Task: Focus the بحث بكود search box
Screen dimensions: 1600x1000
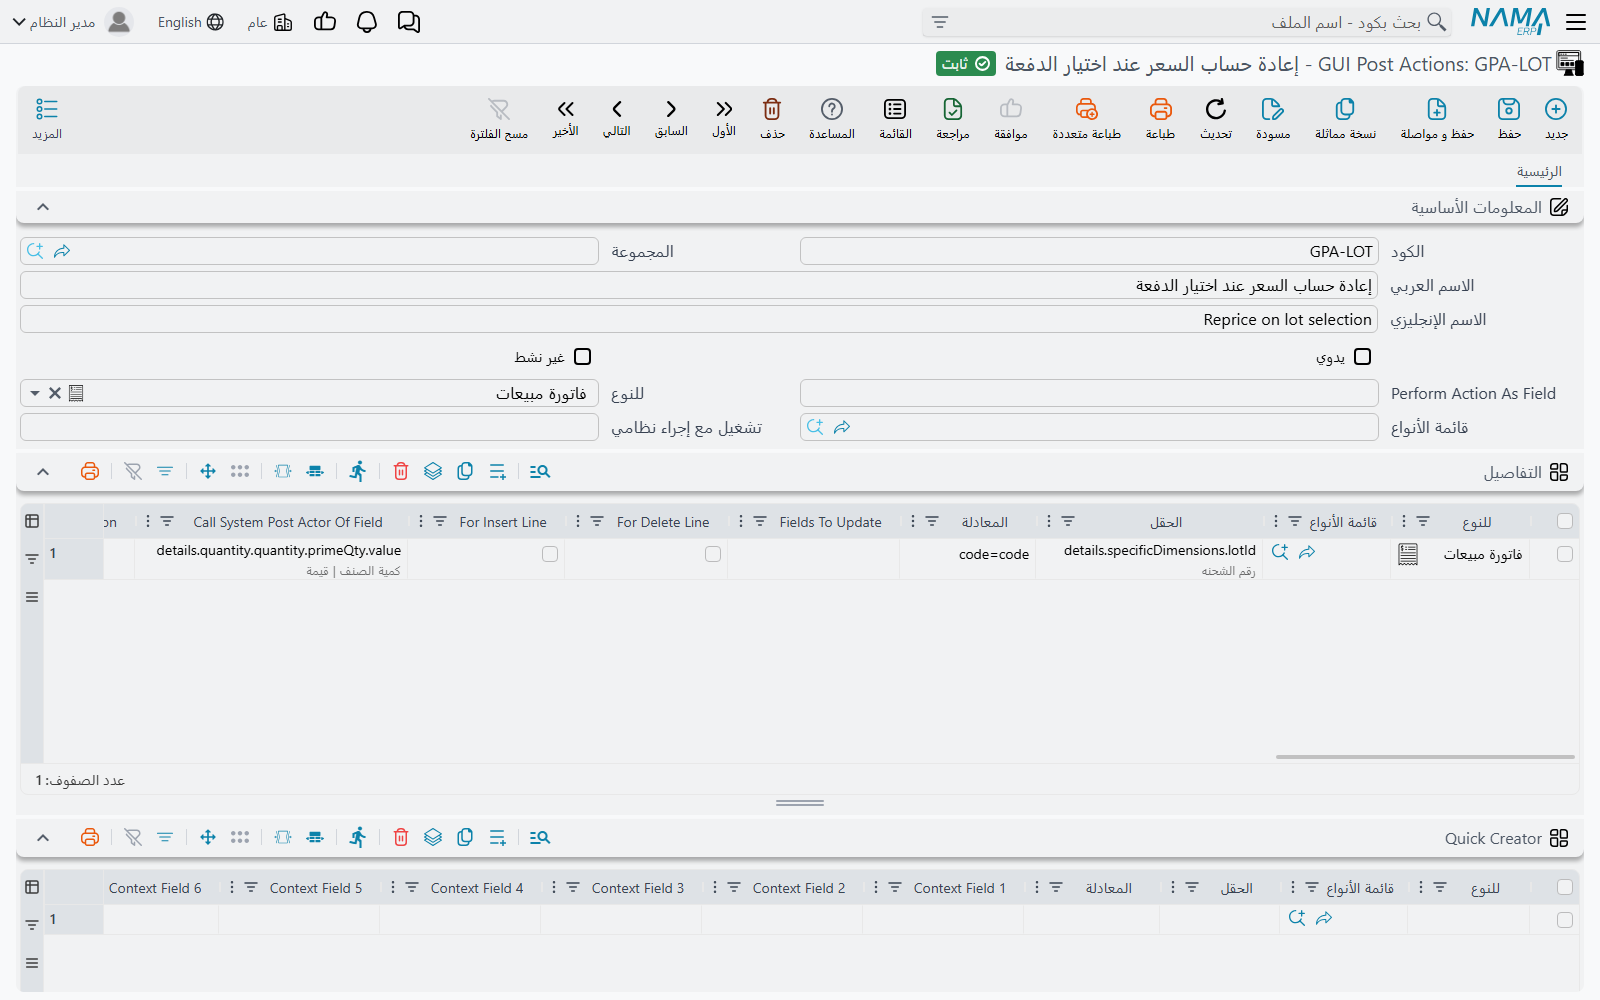Action: [x=1185, y=22]
